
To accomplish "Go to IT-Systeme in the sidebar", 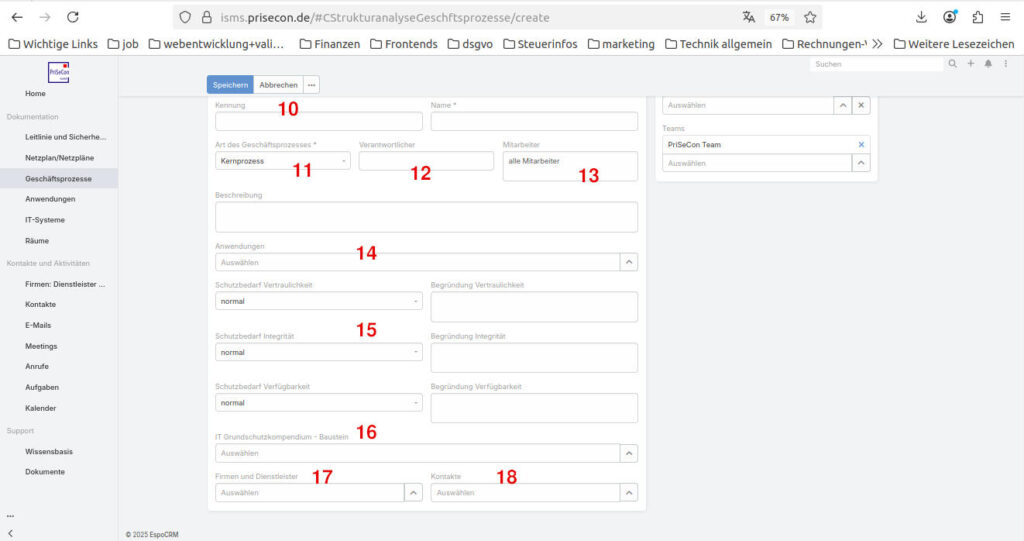I will click(x=44, y=220).
